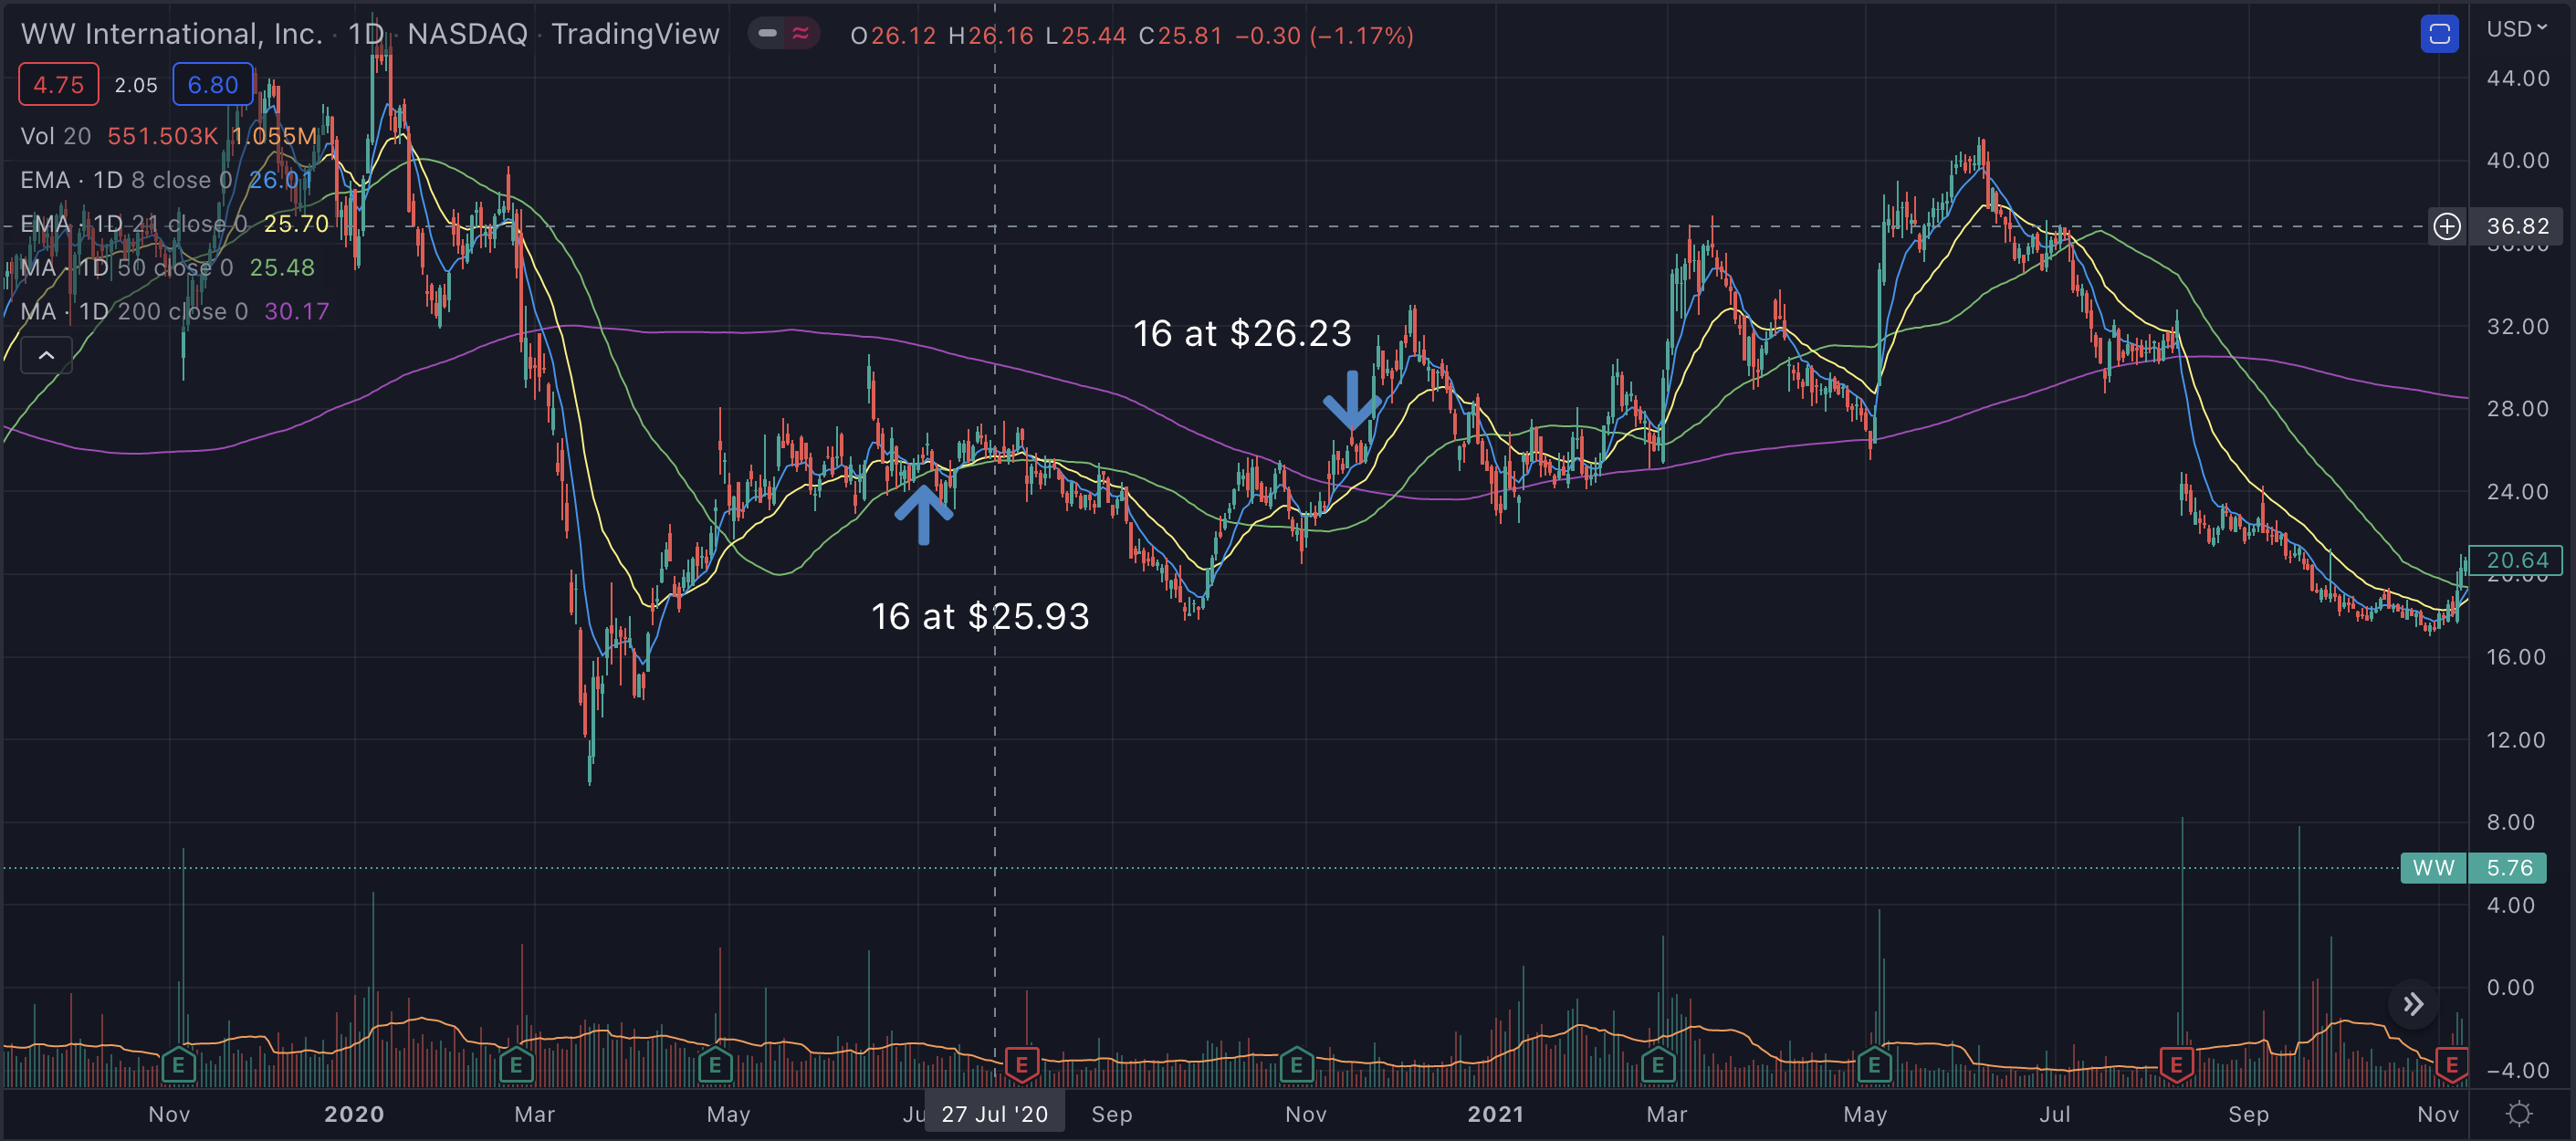Jump to latest bar with double-chevron button
The width and height of the screenshot is (2576, 1141).
coord(2413,1004)
